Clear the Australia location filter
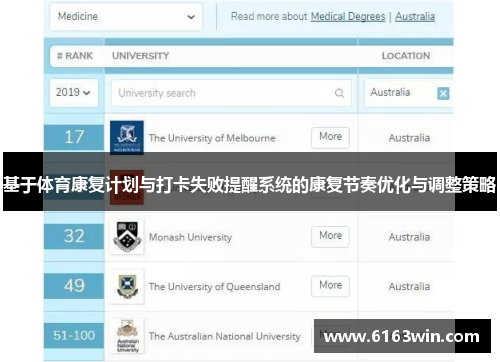Screen dimensions: 500x362 tap(443, 93)
